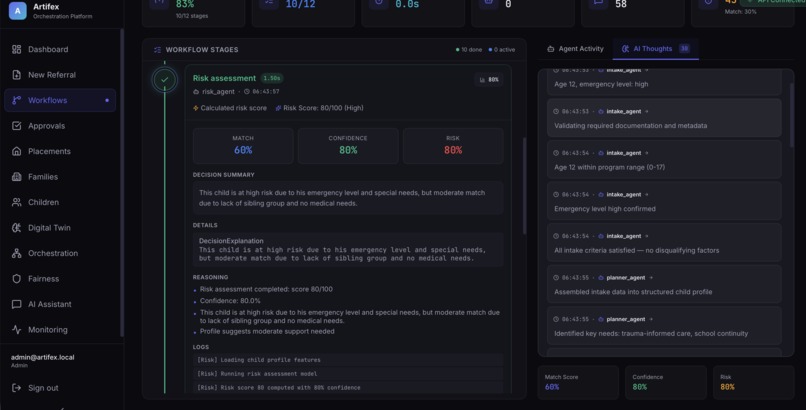The image size is (806, 410).
Task: Click the bot icon beside risk_agent
Action: point(196,92)
